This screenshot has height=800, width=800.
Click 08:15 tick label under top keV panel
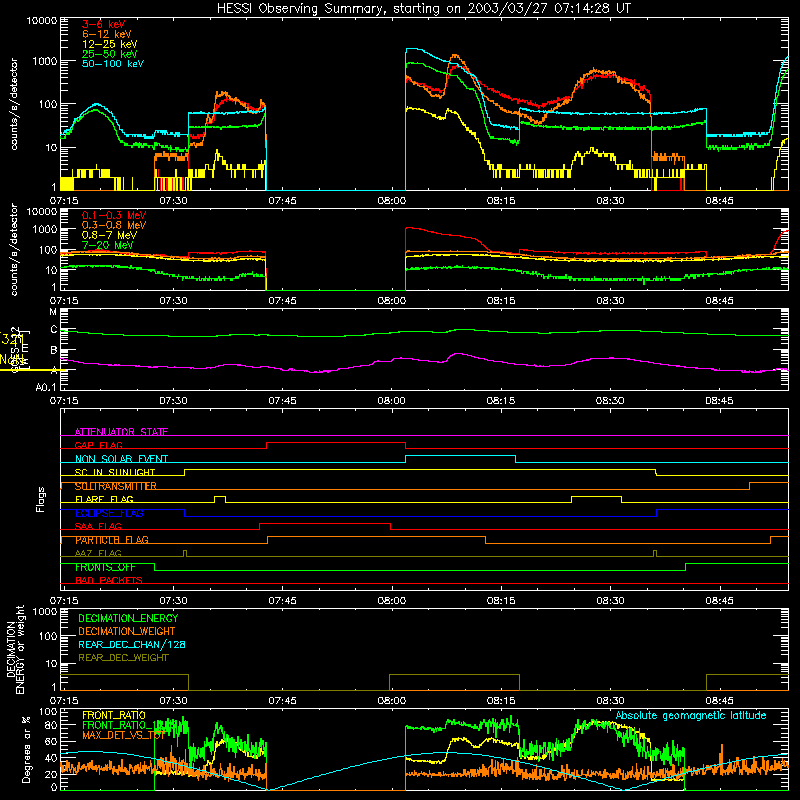coord(501,201)
